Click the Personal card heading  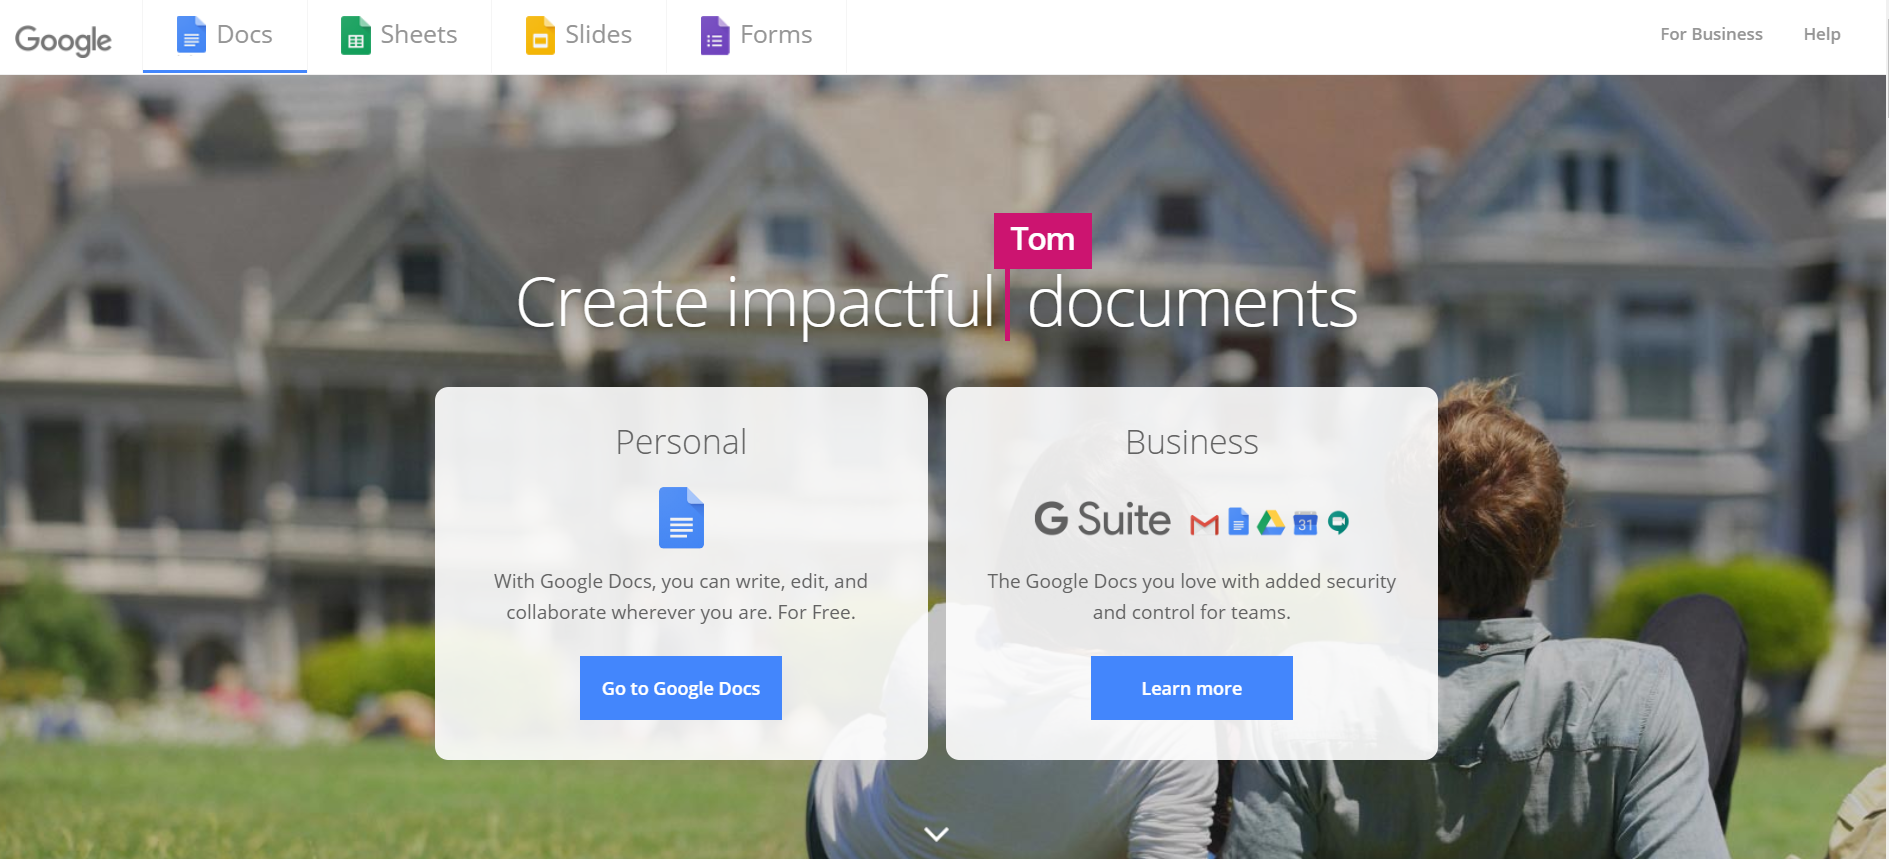pyautogui.click(x=681, y=442)
